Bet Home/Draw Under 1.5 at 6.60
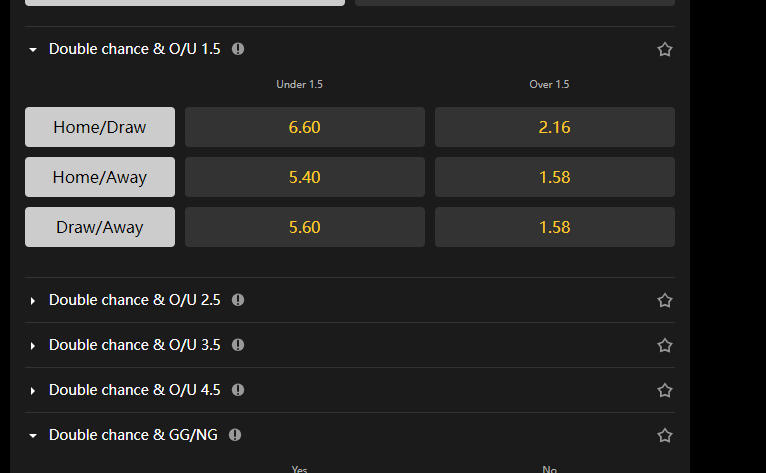Image resolution: width=766 pixels, height=473 pixels. [x=304, y=127]
